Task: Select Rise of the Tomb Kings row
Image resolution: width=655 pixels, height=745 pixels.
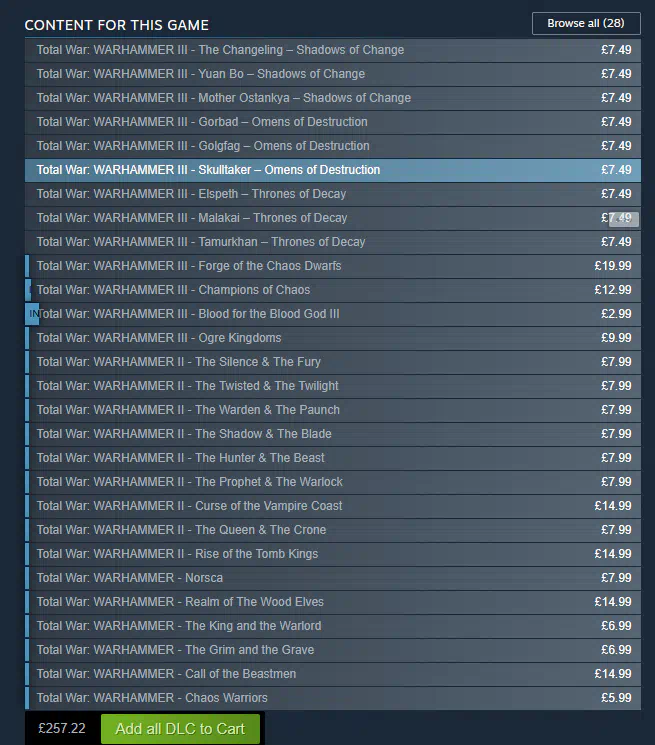Action: 332,554
